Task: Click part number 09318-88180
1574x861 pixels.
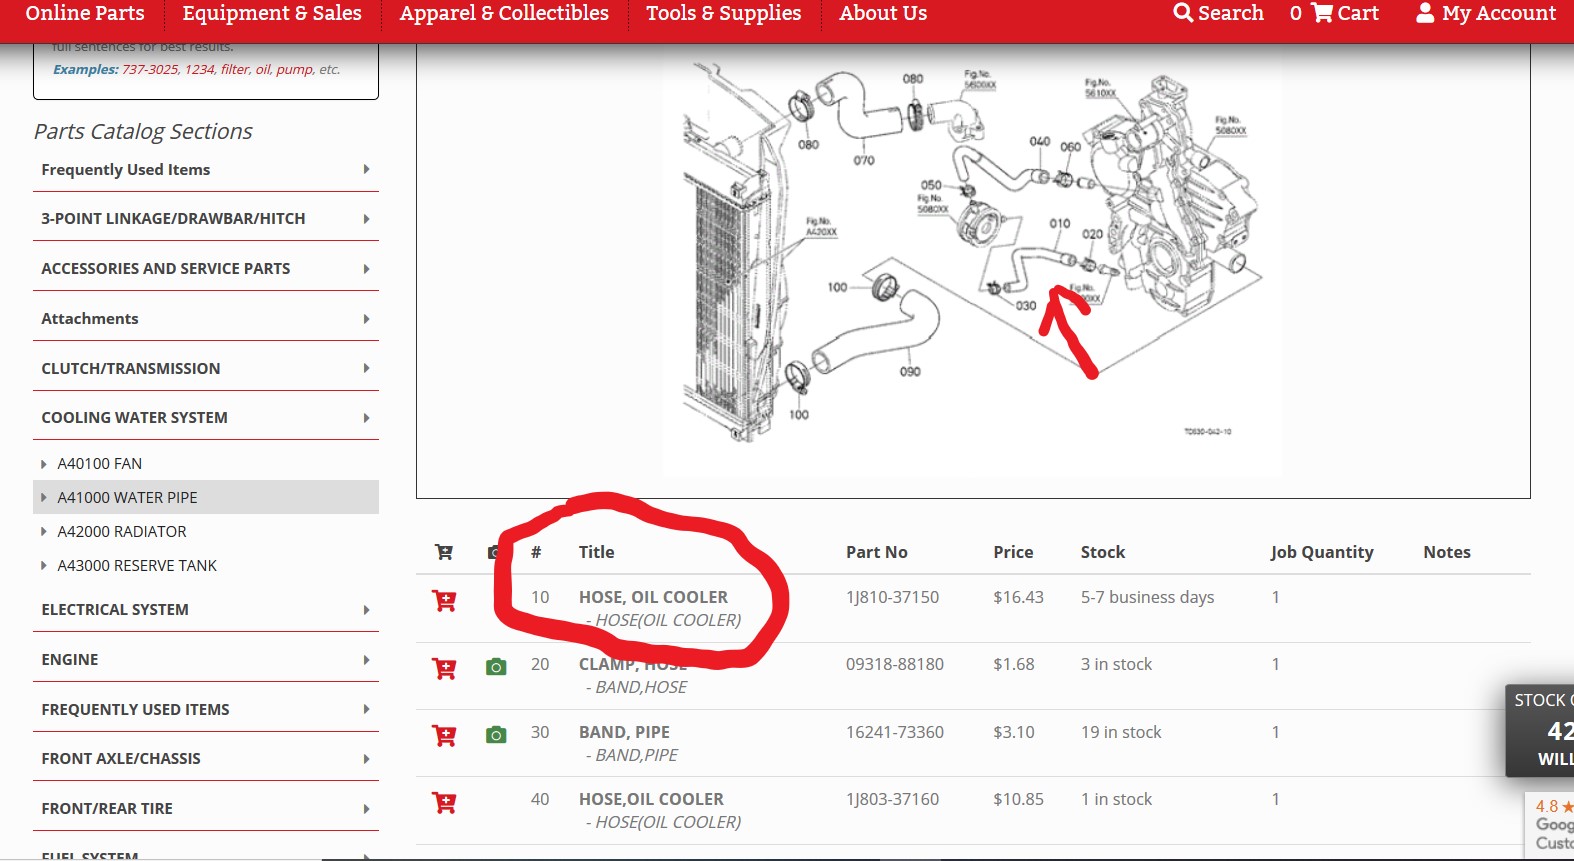Action: 894,664
